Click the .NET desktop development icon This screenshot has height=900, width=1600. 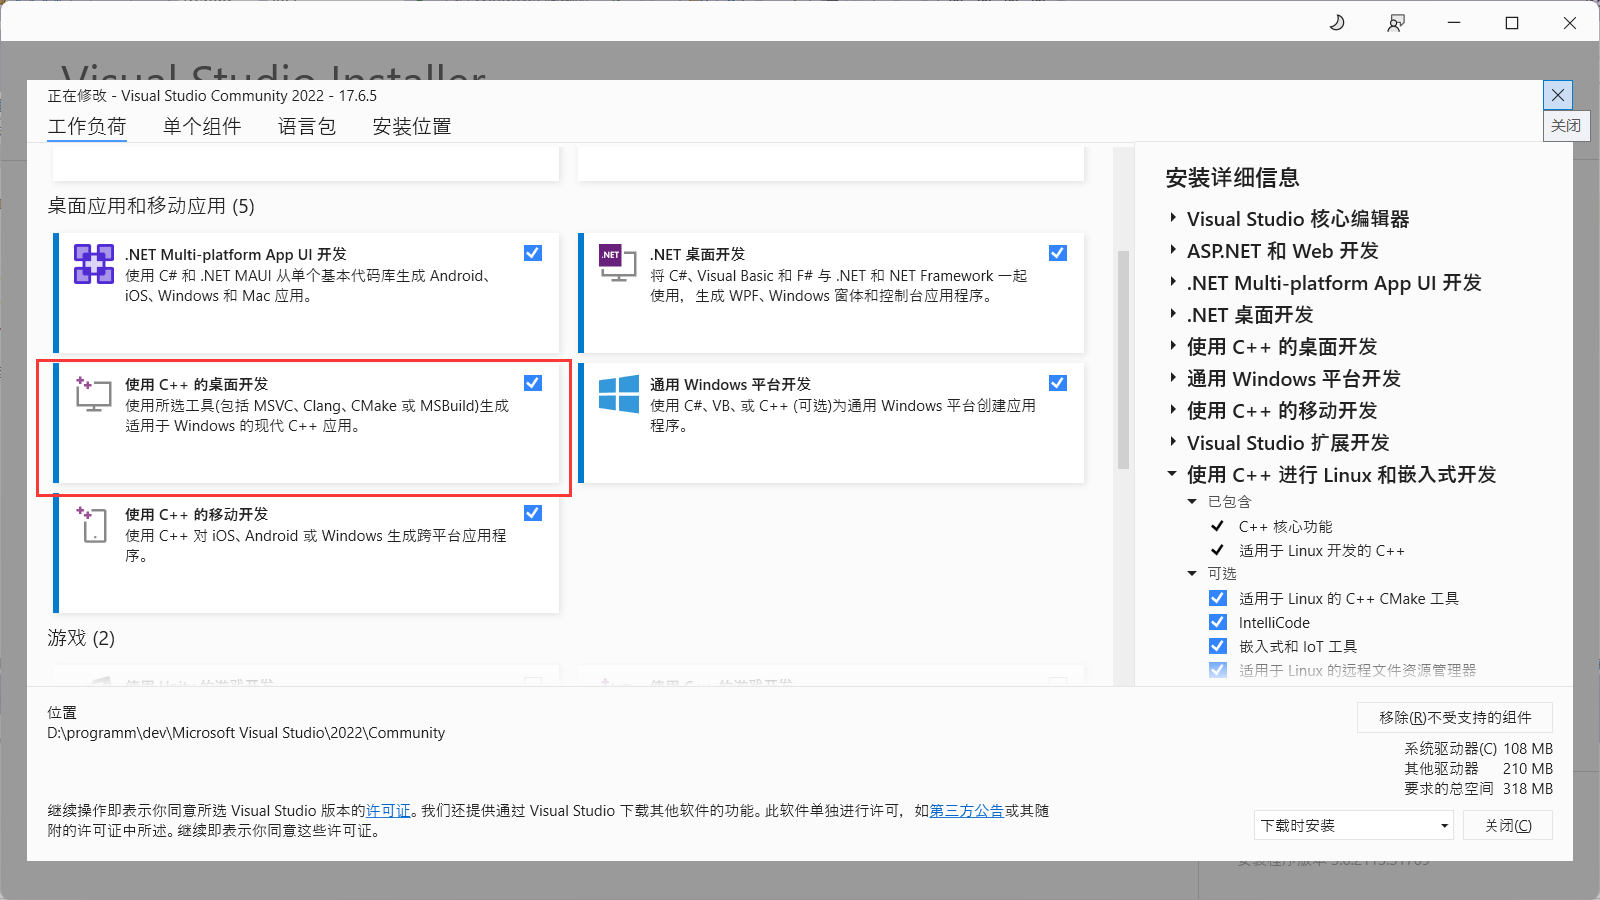pos(617,262)
